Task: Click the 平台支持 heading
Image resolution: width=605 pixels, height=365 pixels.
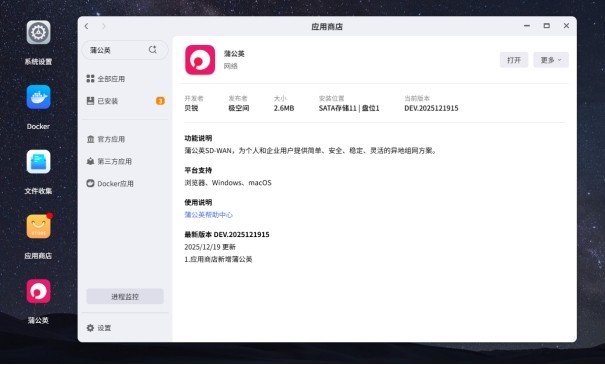Action: [x=198, y=170]
